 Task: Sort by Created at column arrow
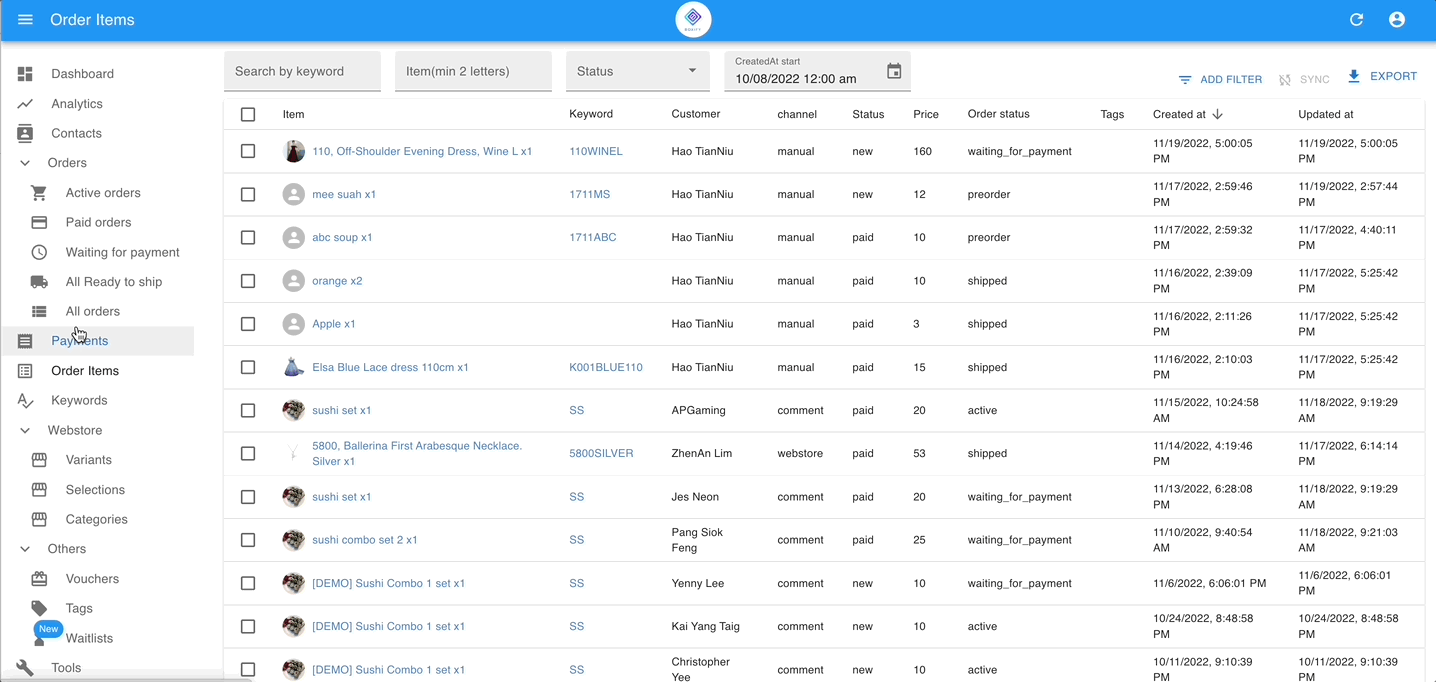pos(1218,114)
